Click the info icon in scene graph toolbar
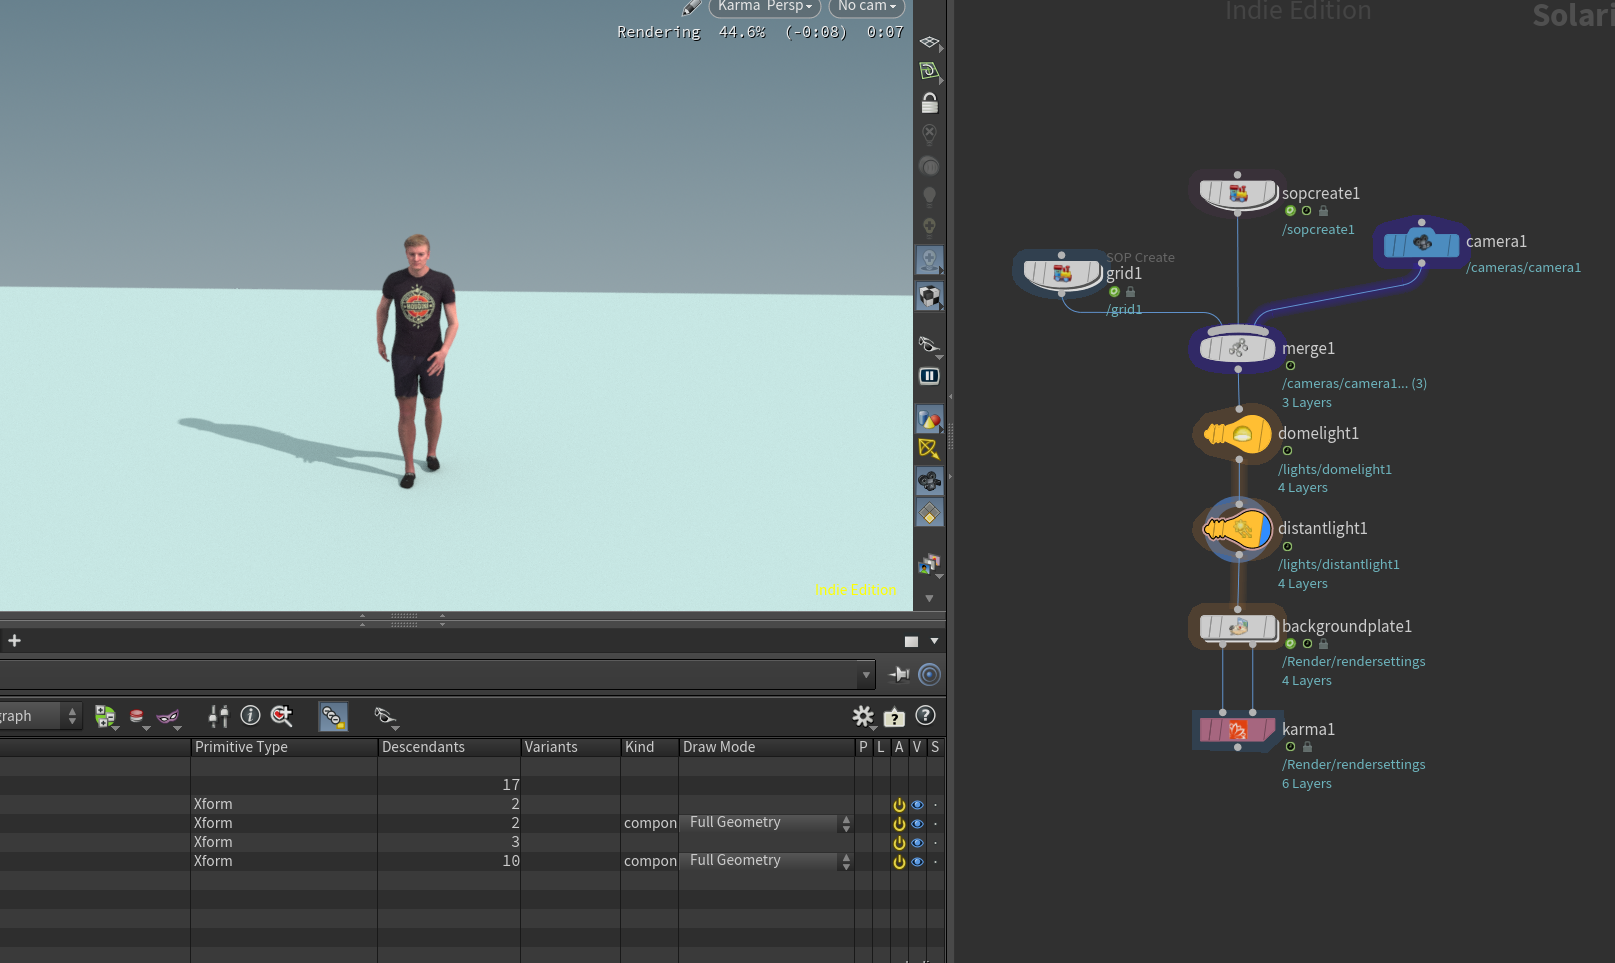The image size is (1615, 963). point(250,715)
